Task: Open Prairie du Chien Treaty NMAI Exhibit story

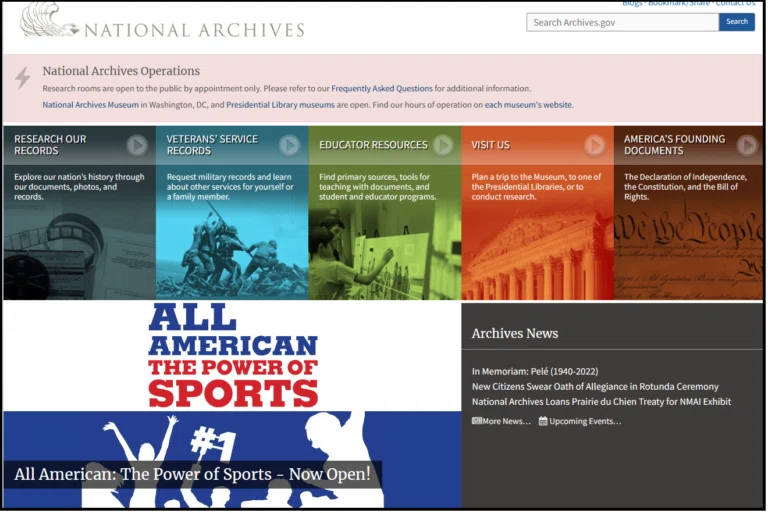Action: [601, 403]
